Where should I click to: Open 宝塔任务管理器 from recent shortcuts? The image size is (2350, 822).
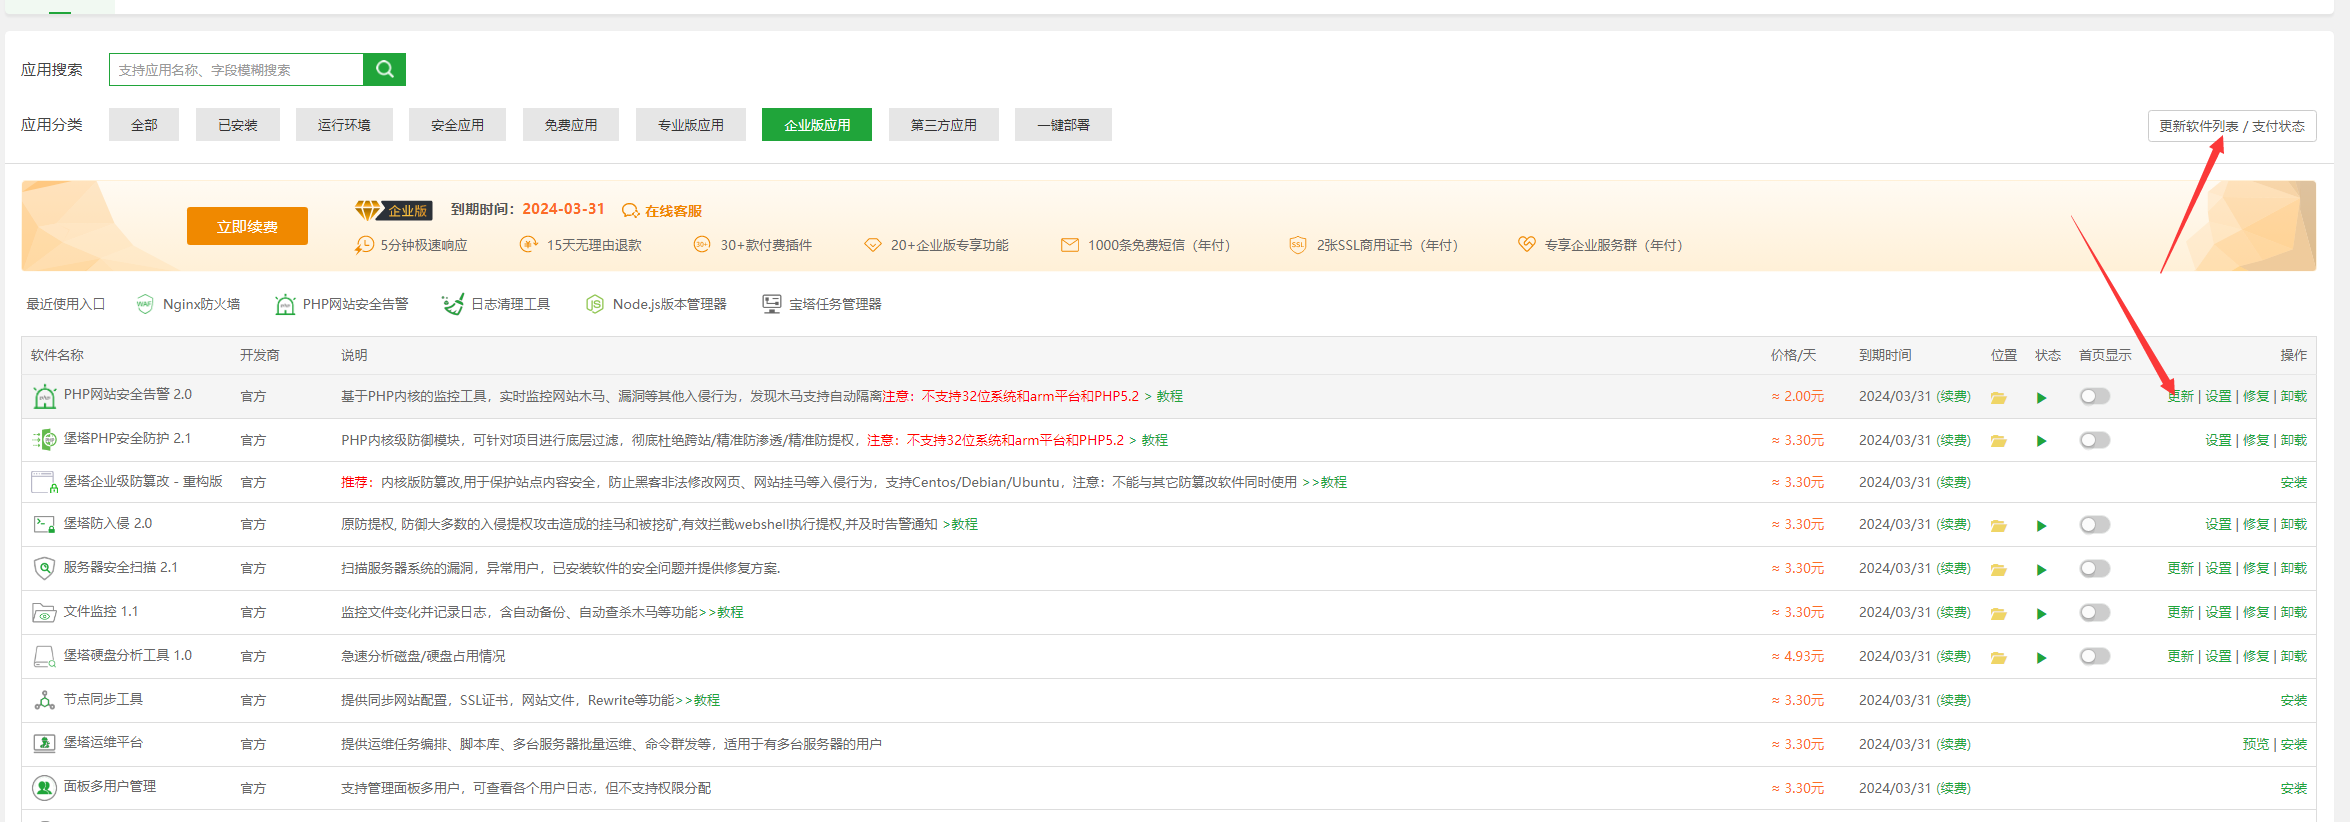[x=822, y=304]
